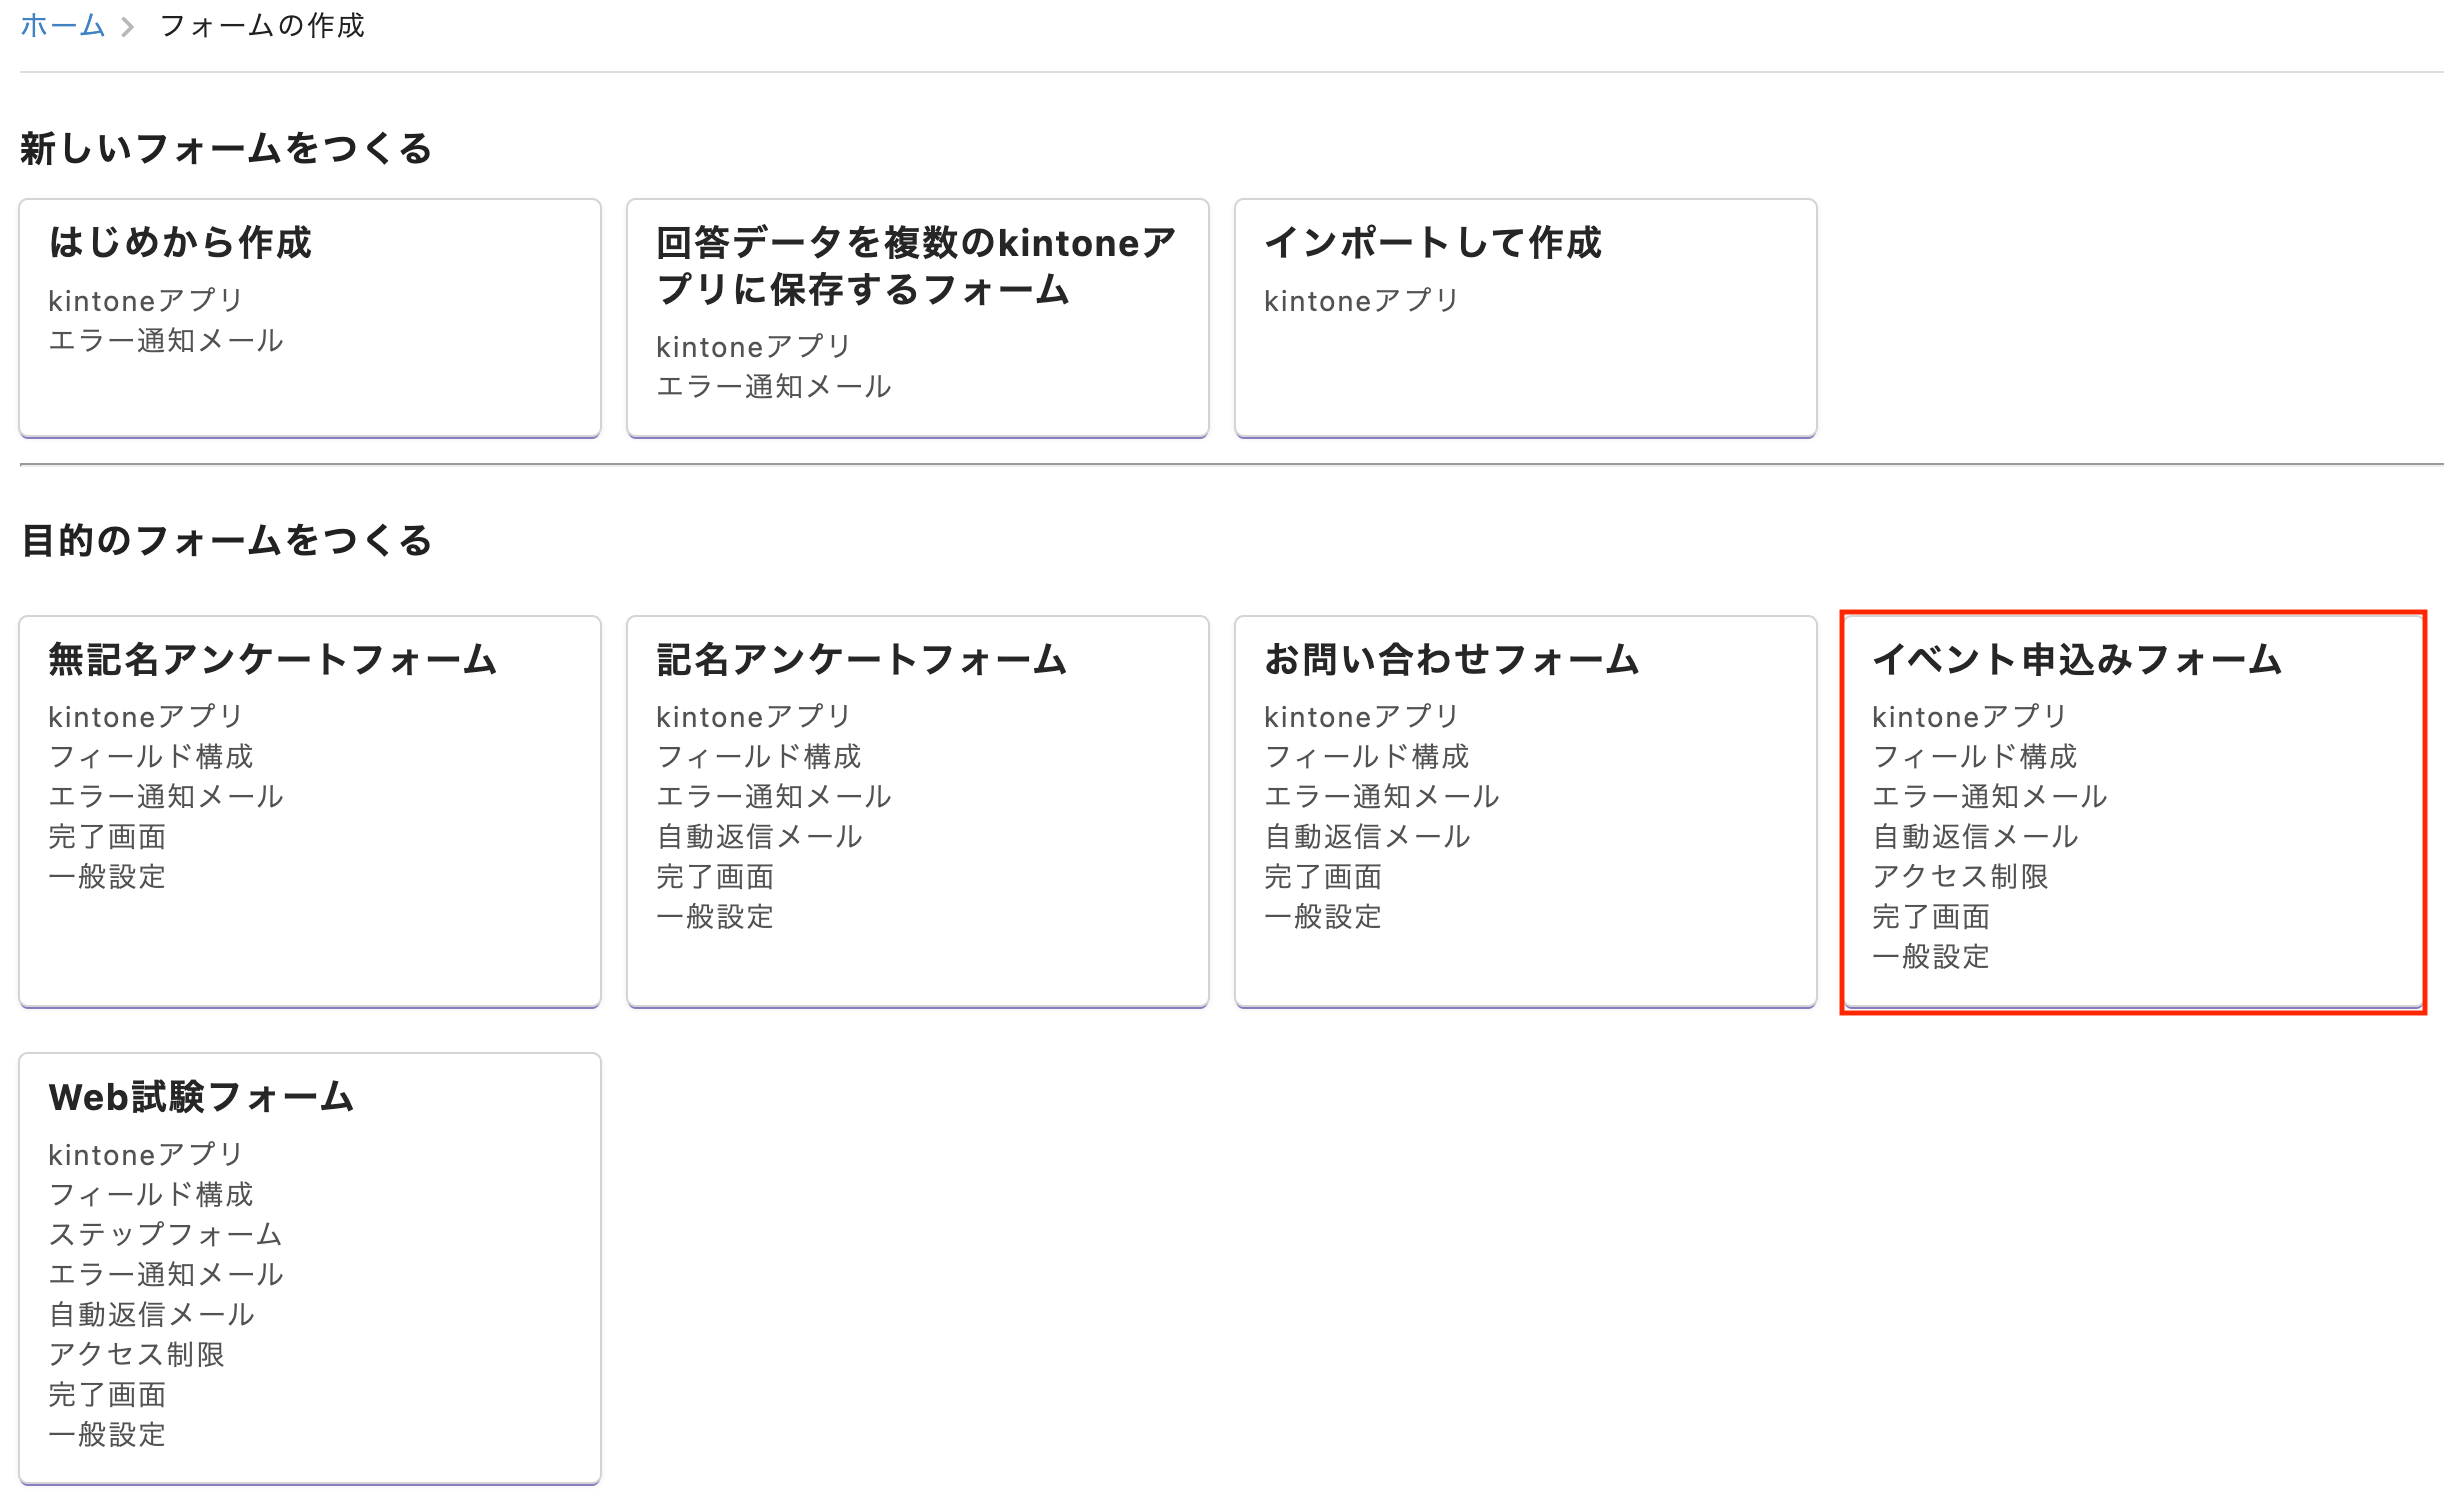Click 完了画面 in 無記名アンケートフォーム card
Screen dimensions: 2444x1502
coord(107,836)
